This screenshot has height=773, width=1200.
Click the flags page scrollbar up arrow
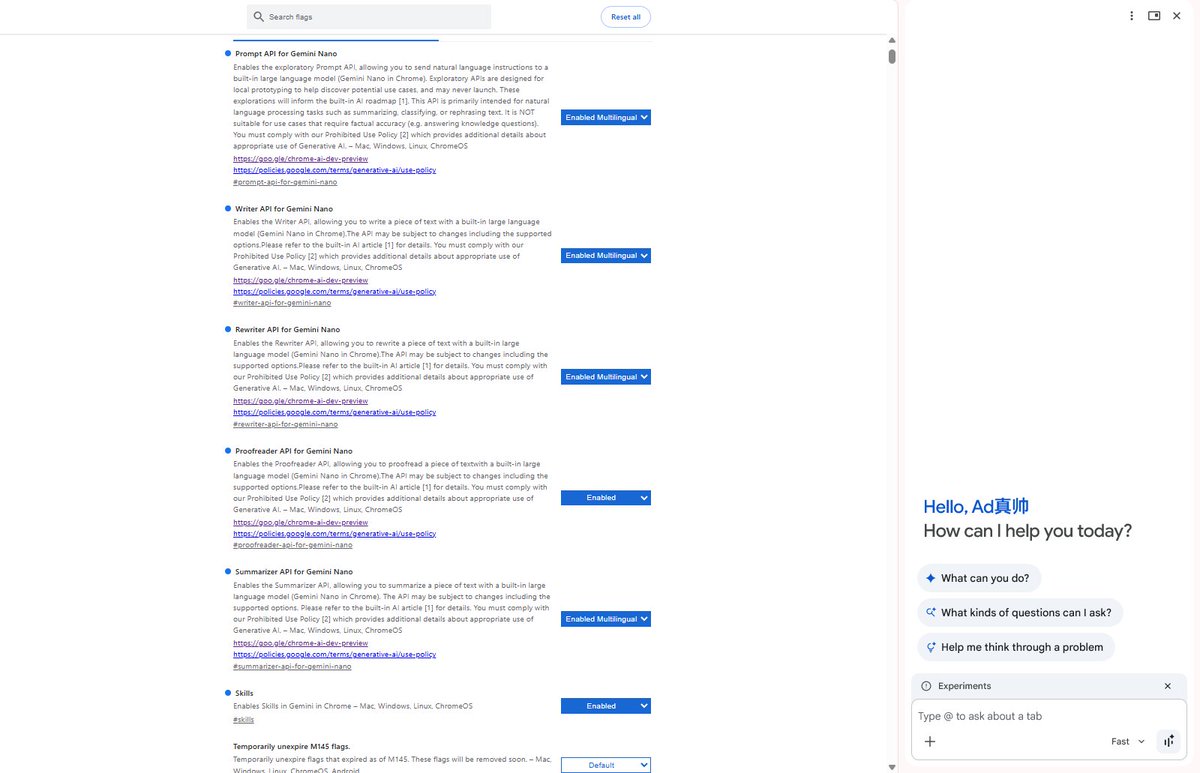pos(892,40)
